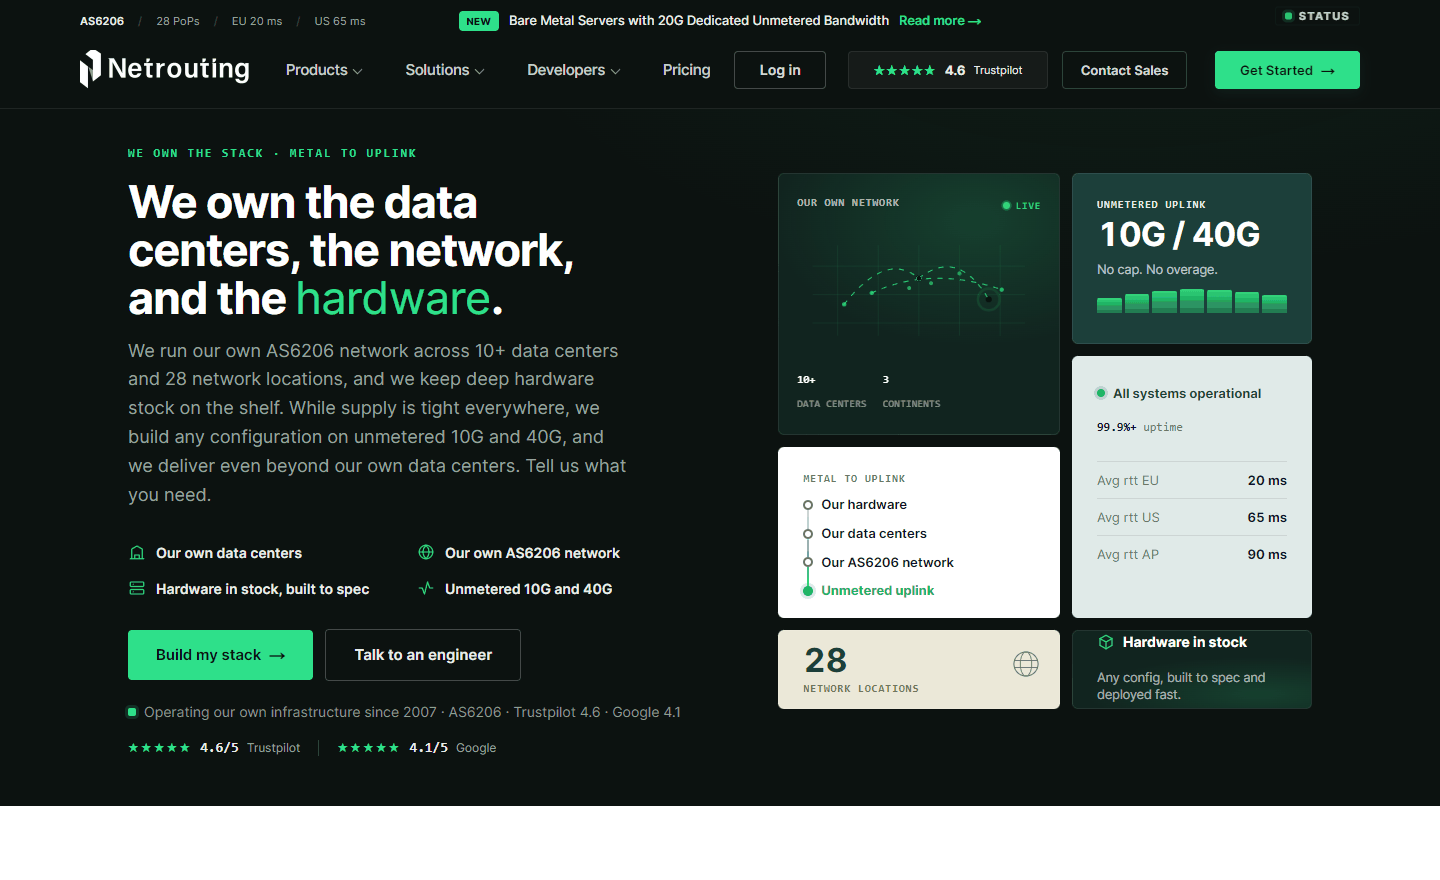Click Talk to an engineer

[x=423, y=655]
